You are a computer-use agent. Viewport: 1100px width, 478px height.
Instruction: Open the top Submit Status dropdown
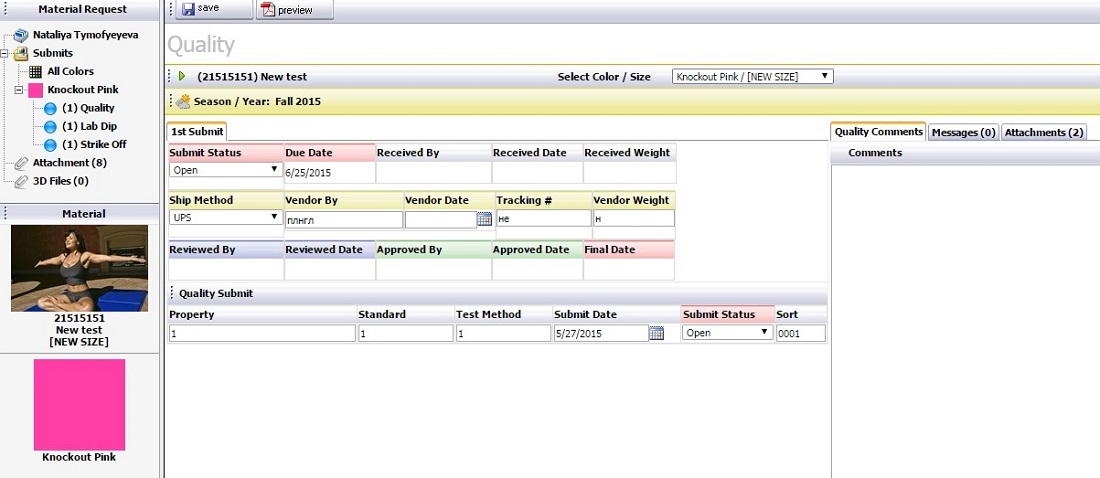(225, 170)
